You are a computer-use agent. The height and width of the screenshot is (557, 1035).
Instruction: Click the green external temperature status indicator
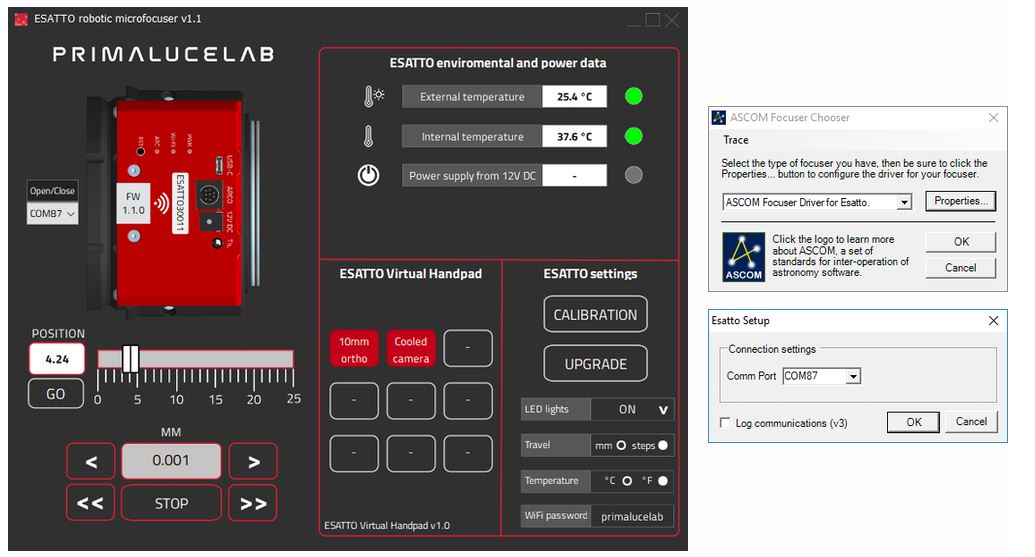634,96
